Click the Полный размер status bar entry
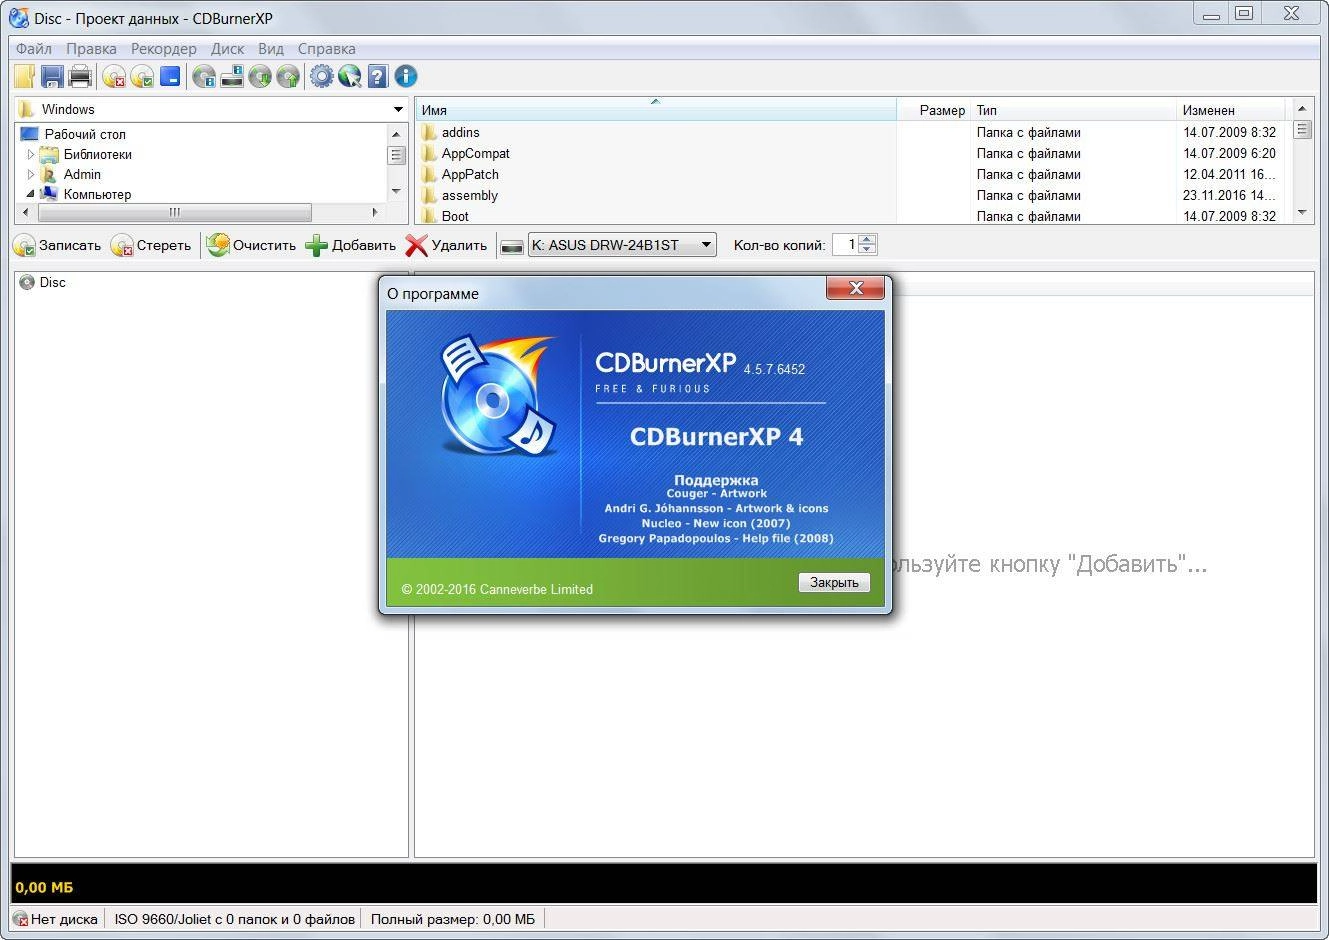The height and width of the screenshot is (940, 1329). pos(453,919)
